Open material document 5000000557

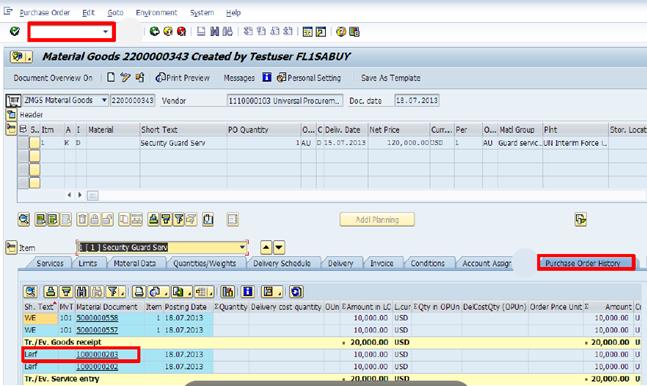tap(97, 330)
